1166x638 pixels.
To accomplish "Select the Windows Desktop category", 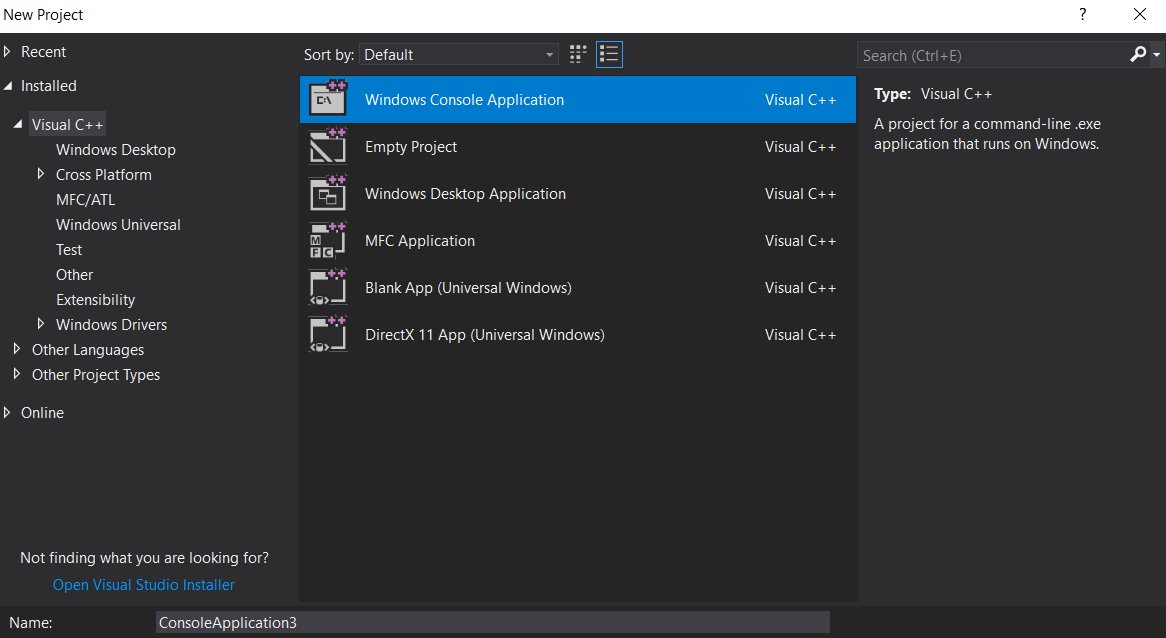I will [116, 150].
